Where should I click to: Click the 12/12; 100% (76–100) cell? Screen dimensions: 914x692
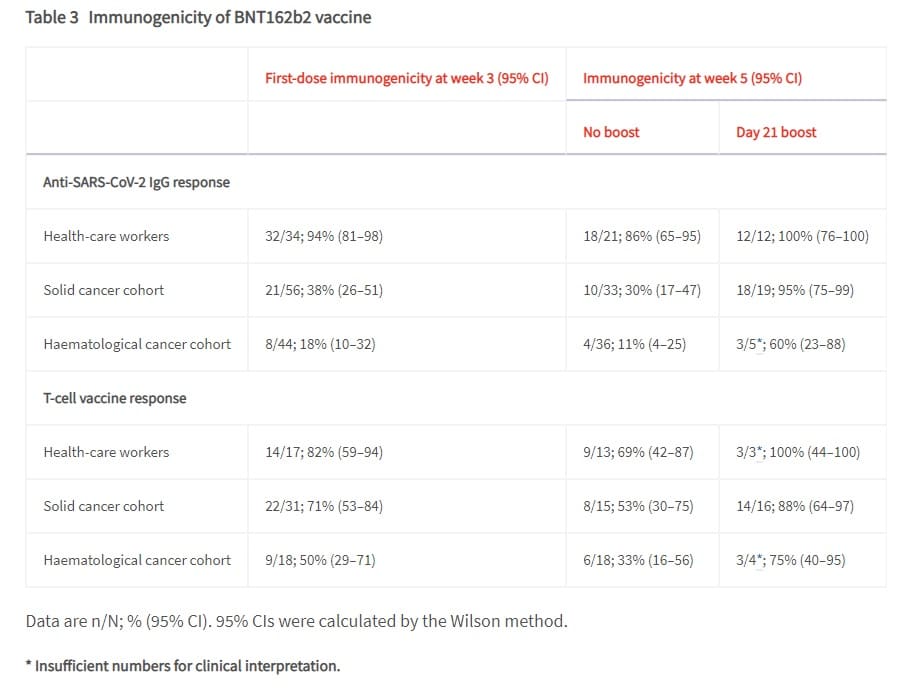pyautogui.click(x=802, y=236)
